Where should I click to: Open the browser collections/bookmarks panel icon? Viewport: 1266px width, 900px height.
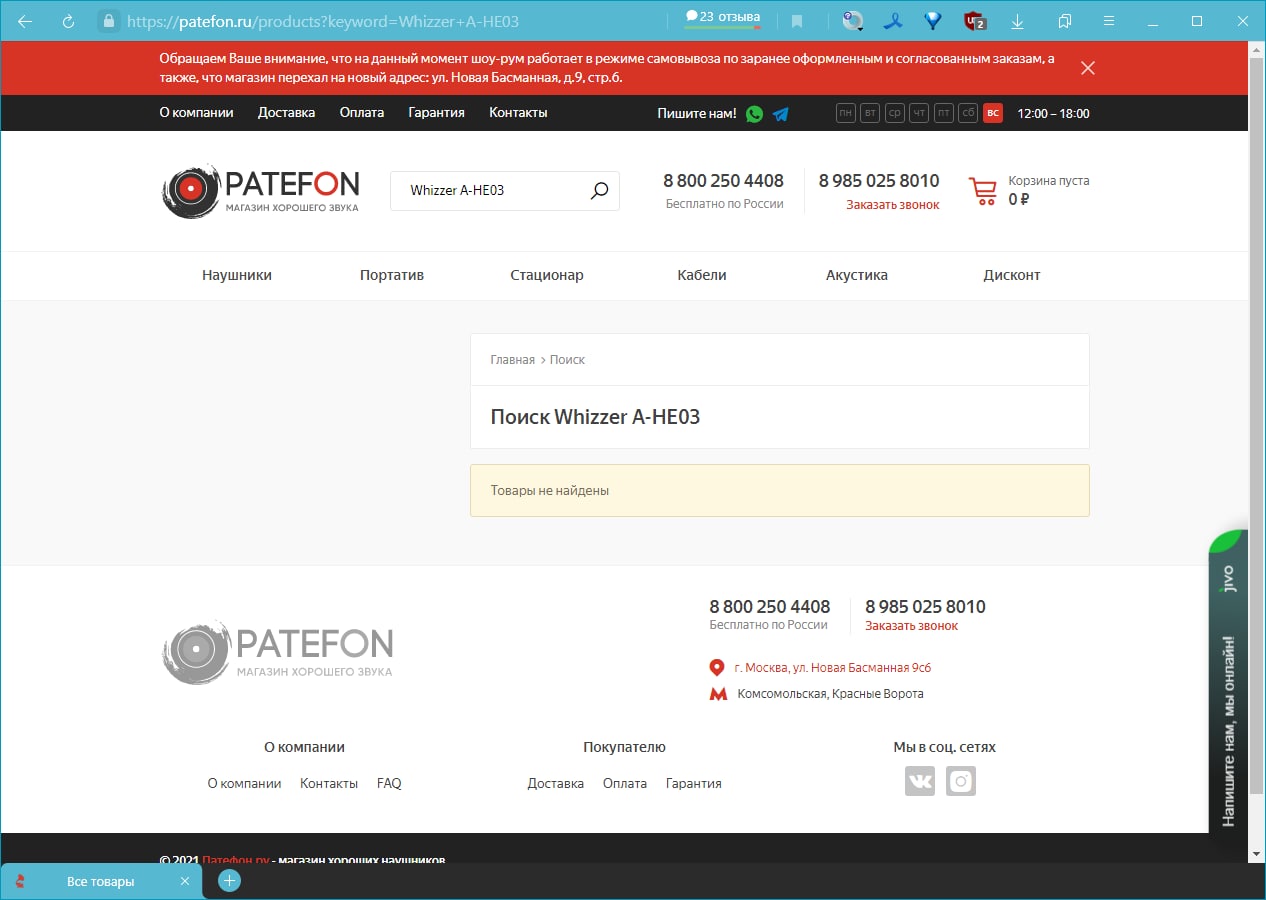point(1065,21)
